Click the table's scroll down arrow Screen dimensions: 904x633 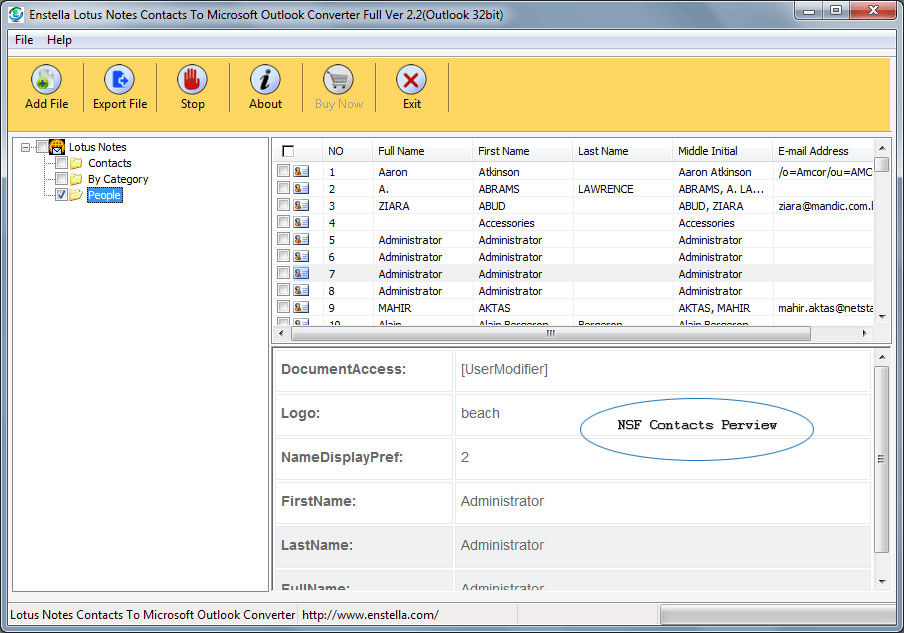pyautogui.click(x=882, y=316)
